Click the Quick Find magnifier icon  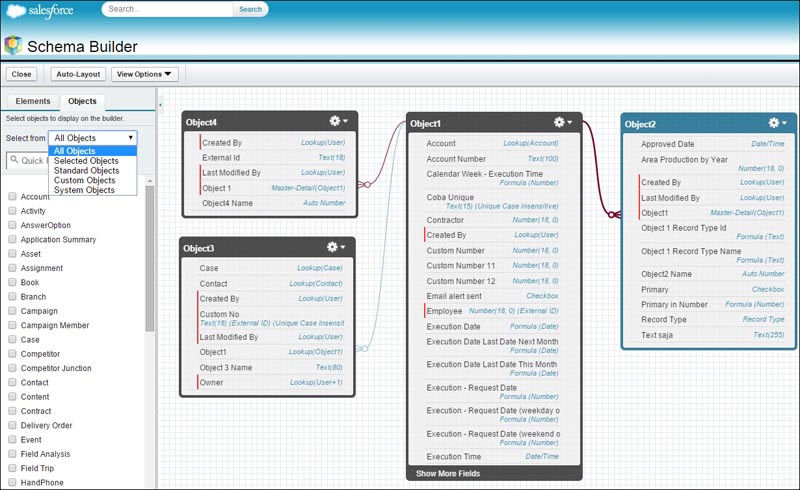coord(14,160)
